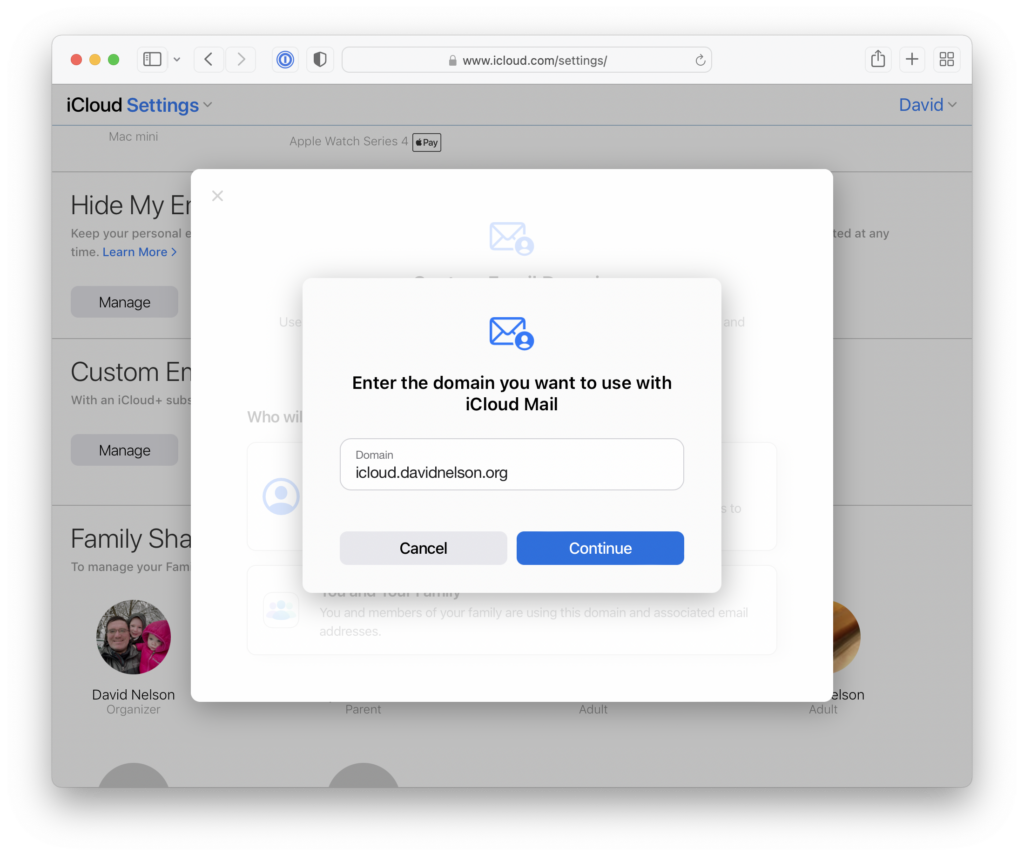The height and width of the screenshot is (856, 1024).
Task: Click Manage under Custom Email Domain
Action: click(x=124, y=450)
